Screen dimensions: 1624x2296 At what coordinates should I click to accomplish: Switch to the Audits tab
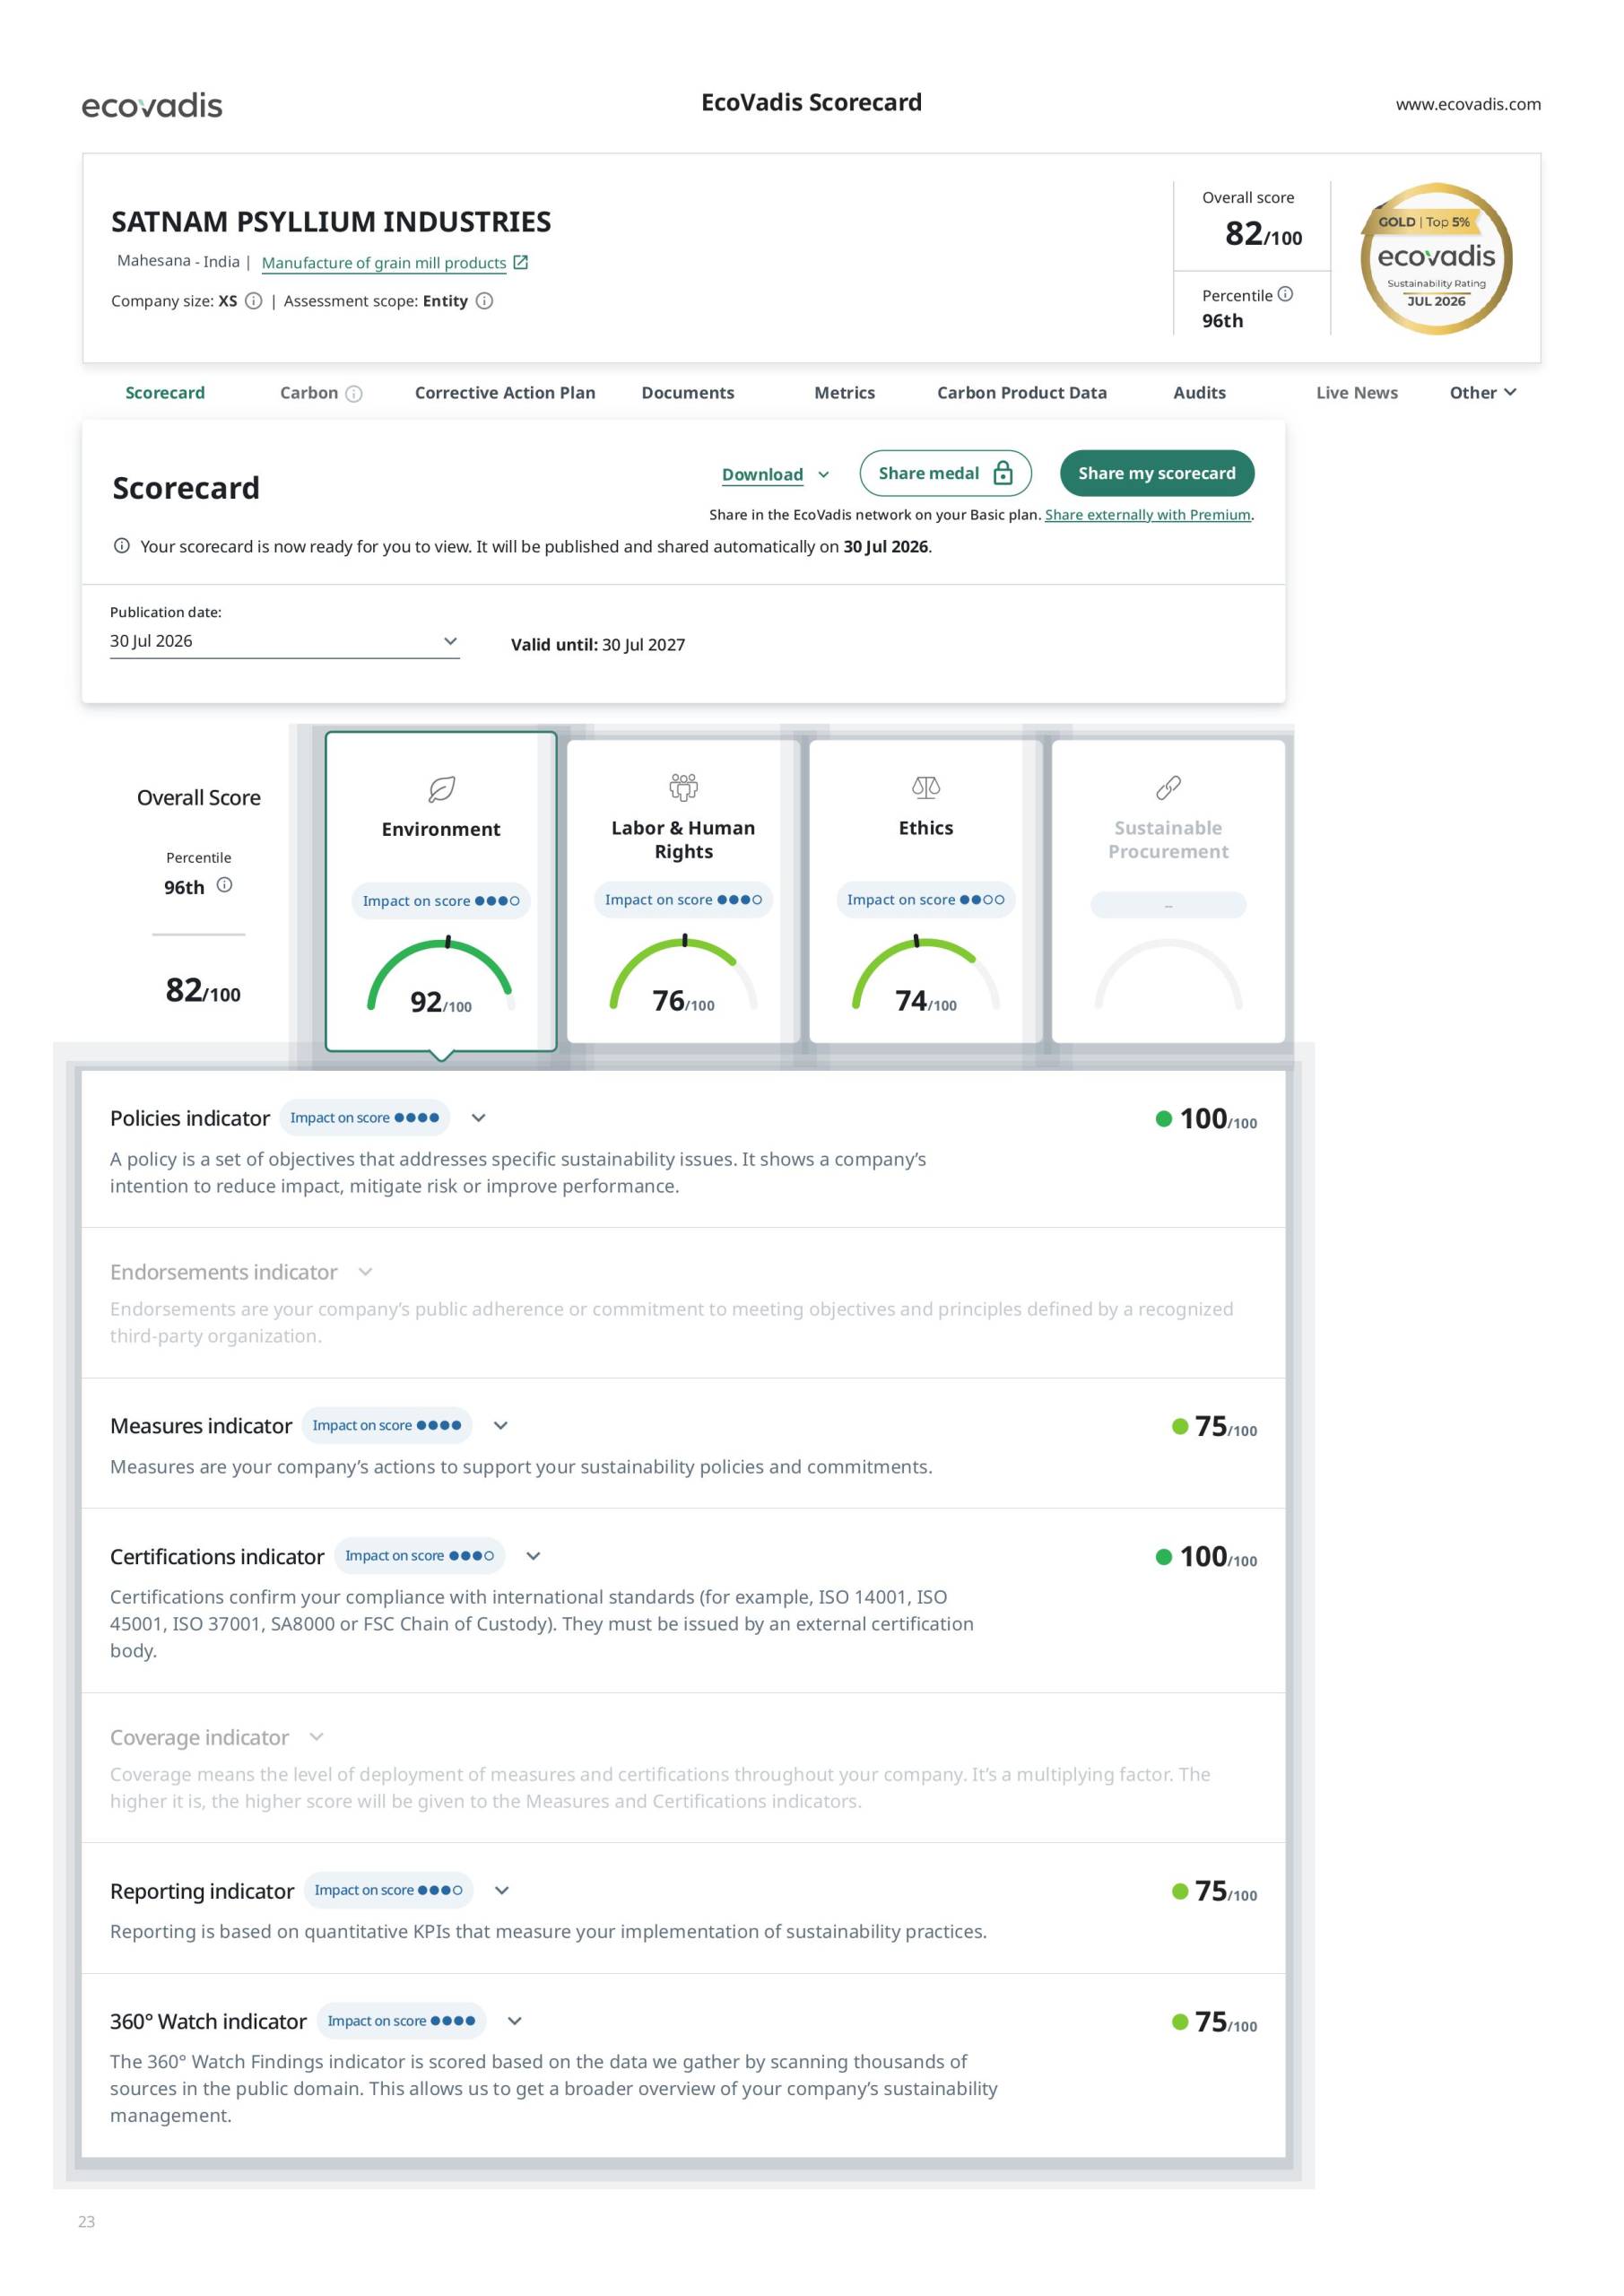1200,393
